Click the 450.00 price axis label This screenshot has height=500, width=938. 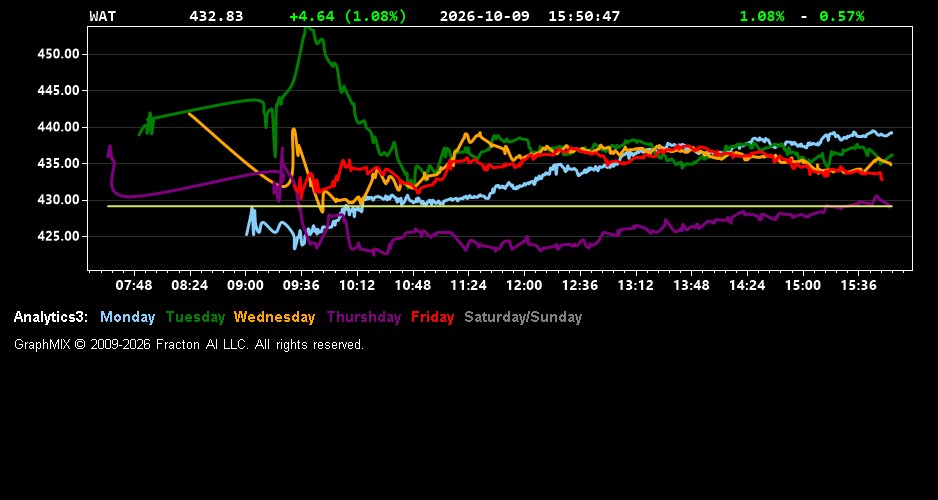coord(59,54)
